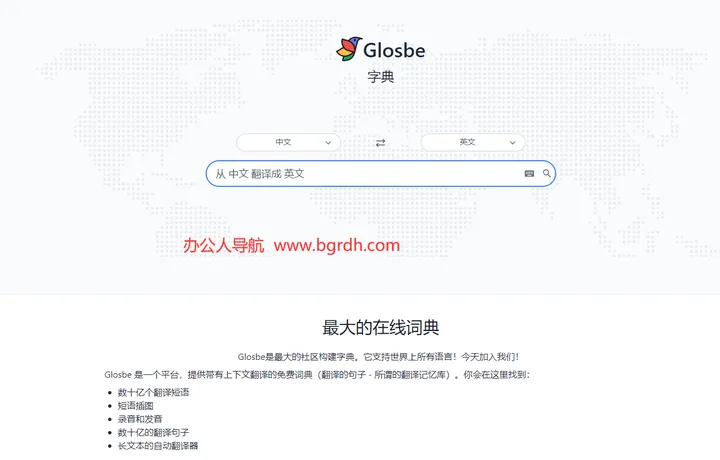Click the list item 数十亿个翻译短语
This screenshot has width=720, height=460.
click(153, 393)
